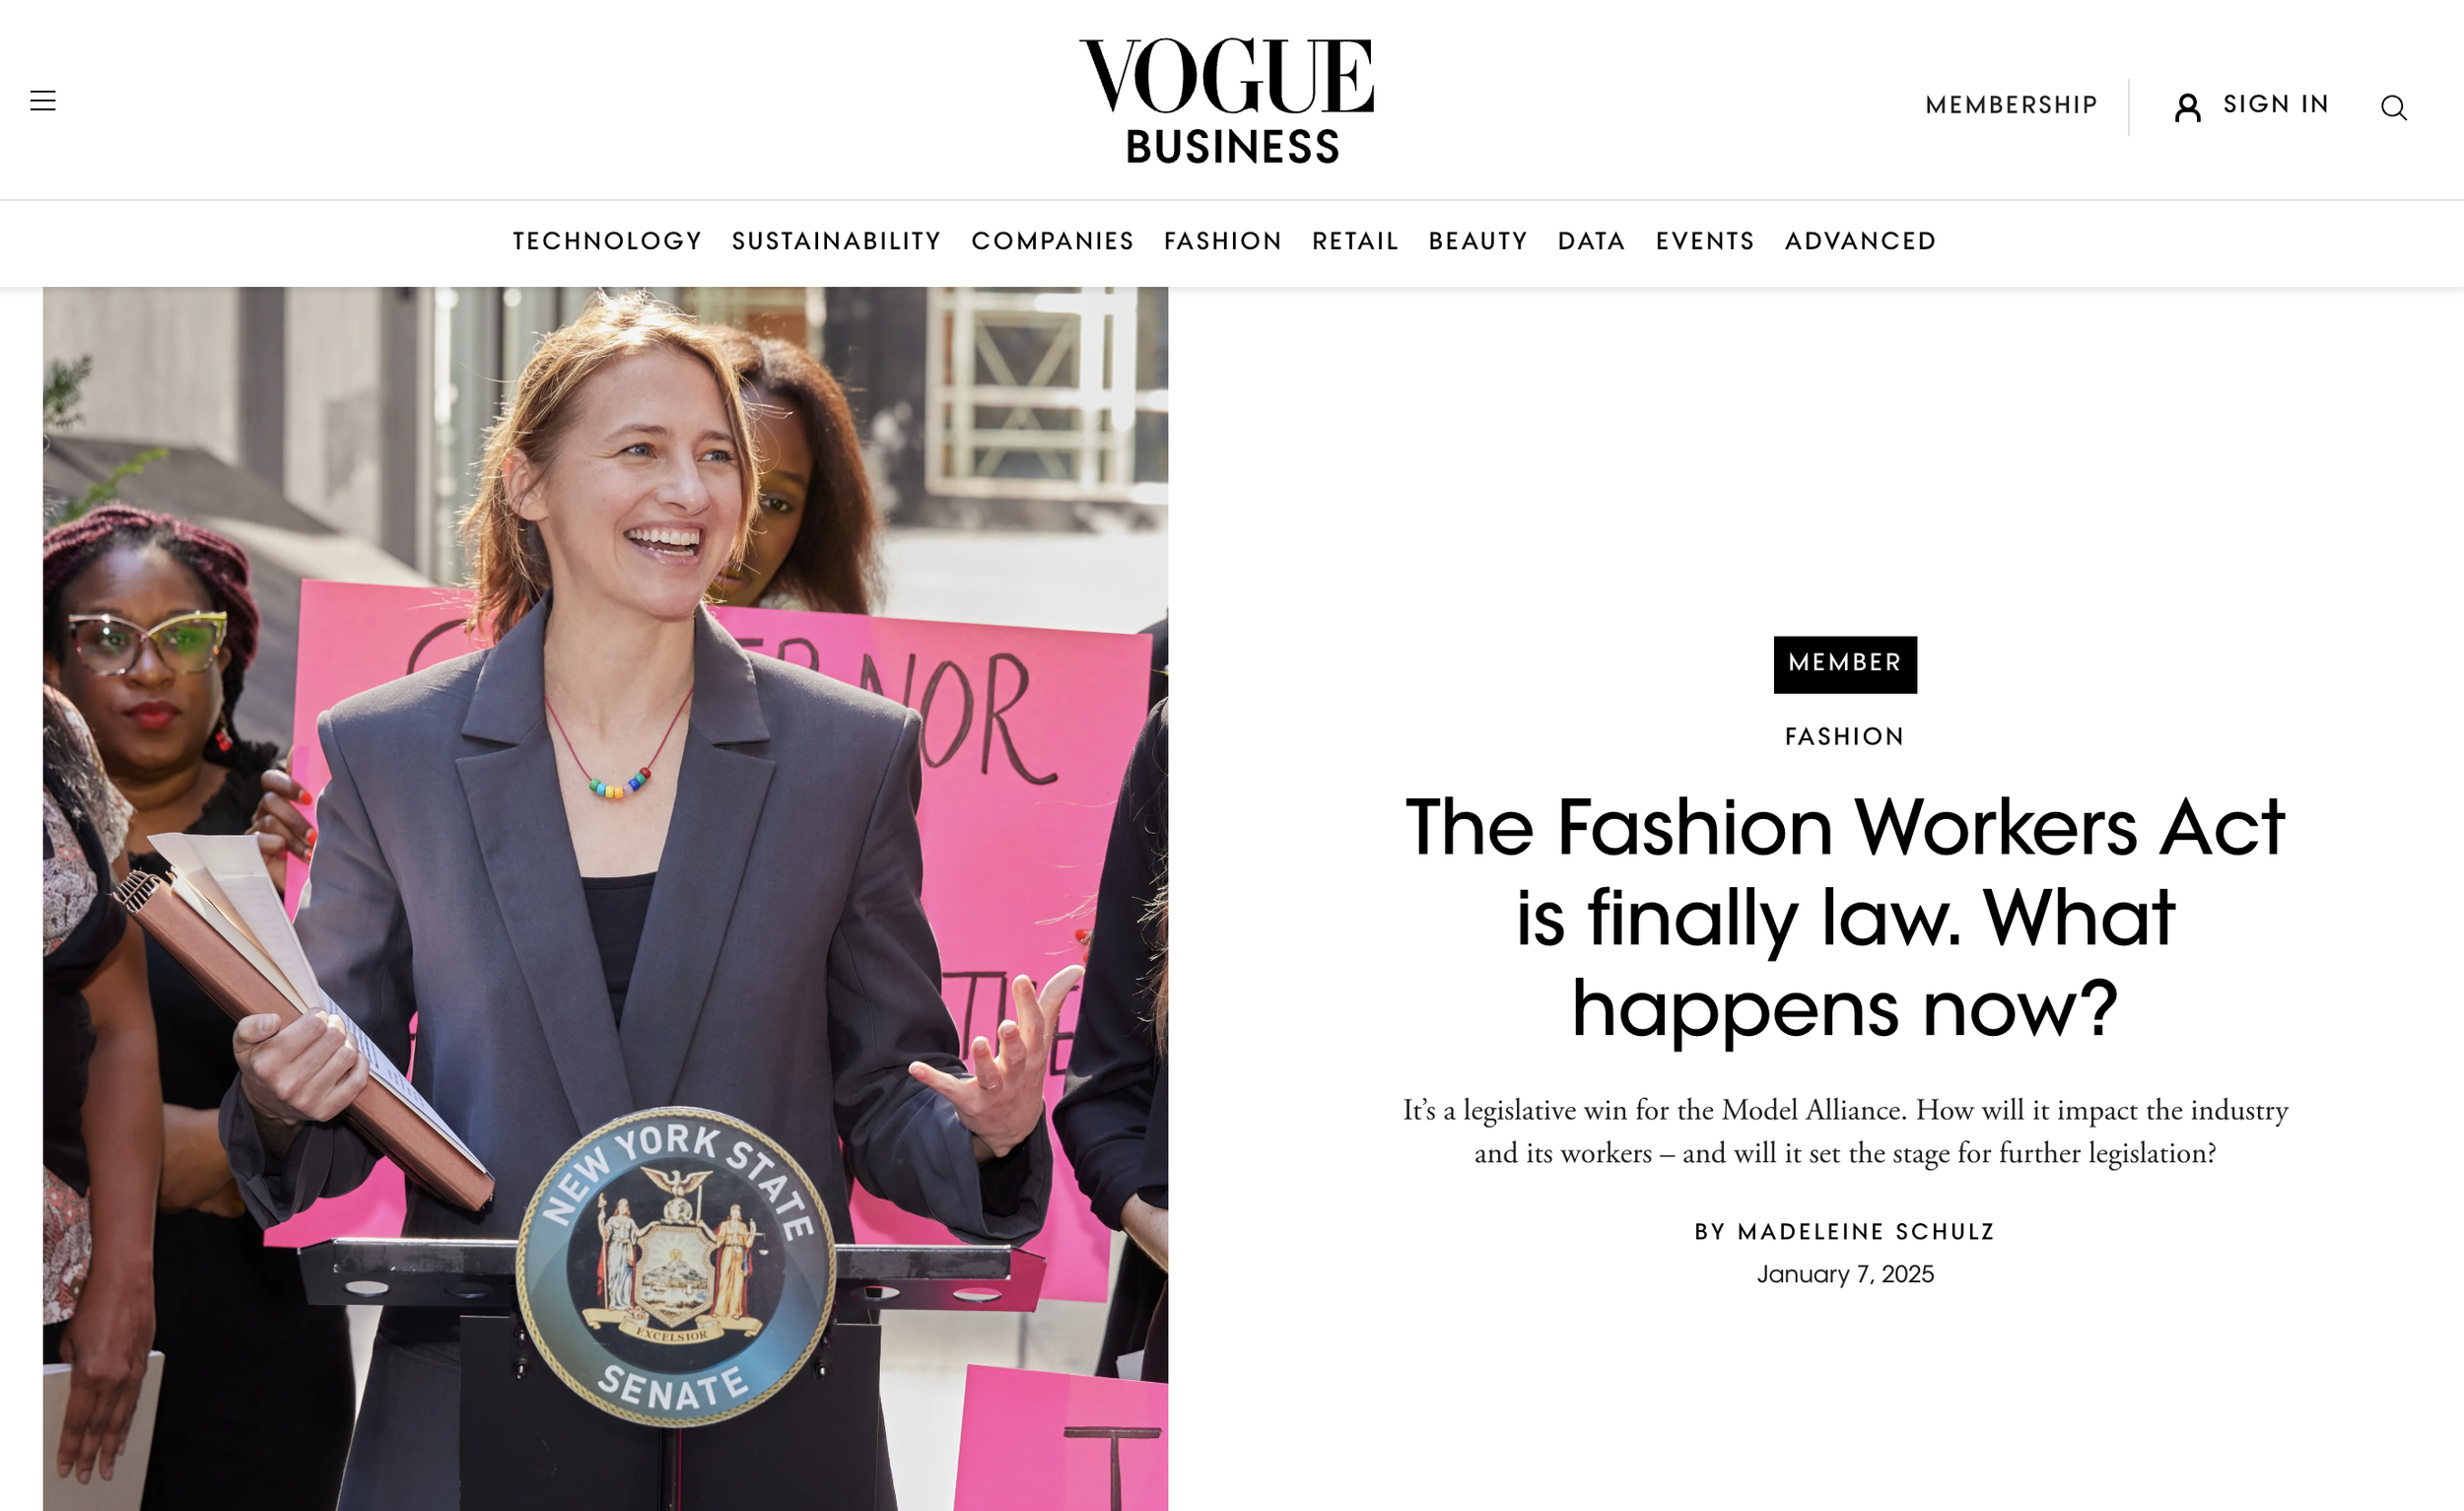The height and width of the screenshot is (1511, 2464).
Task: Click the black Member badge
Action: tap(1845, 664)
